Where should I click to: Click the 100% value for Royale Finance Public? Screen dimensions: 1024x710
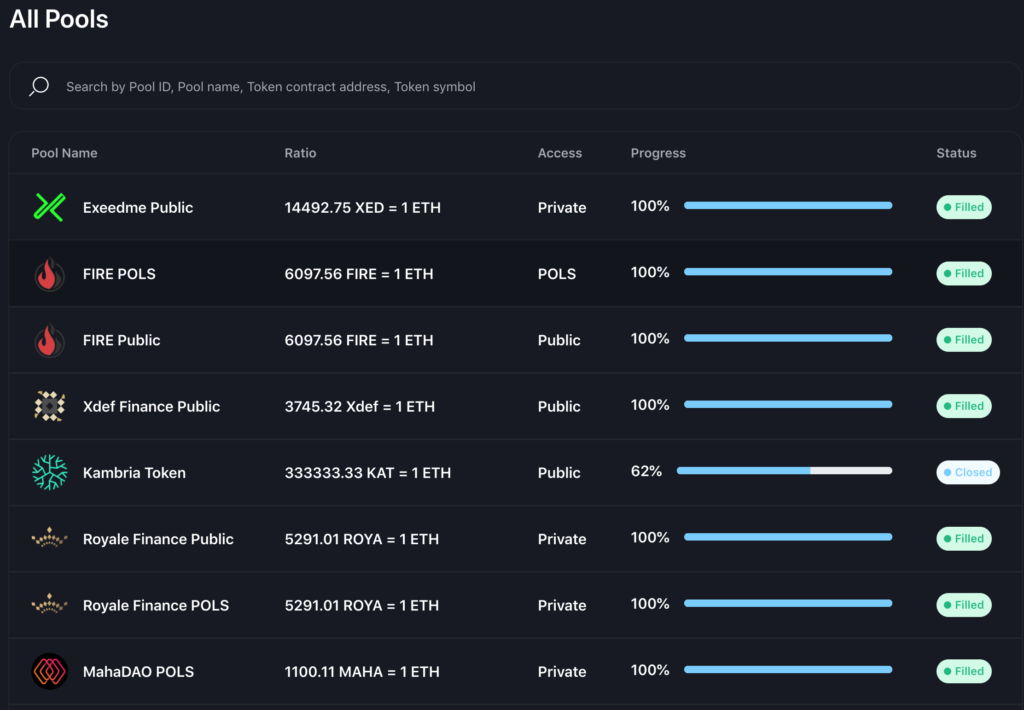click(650, 537)
